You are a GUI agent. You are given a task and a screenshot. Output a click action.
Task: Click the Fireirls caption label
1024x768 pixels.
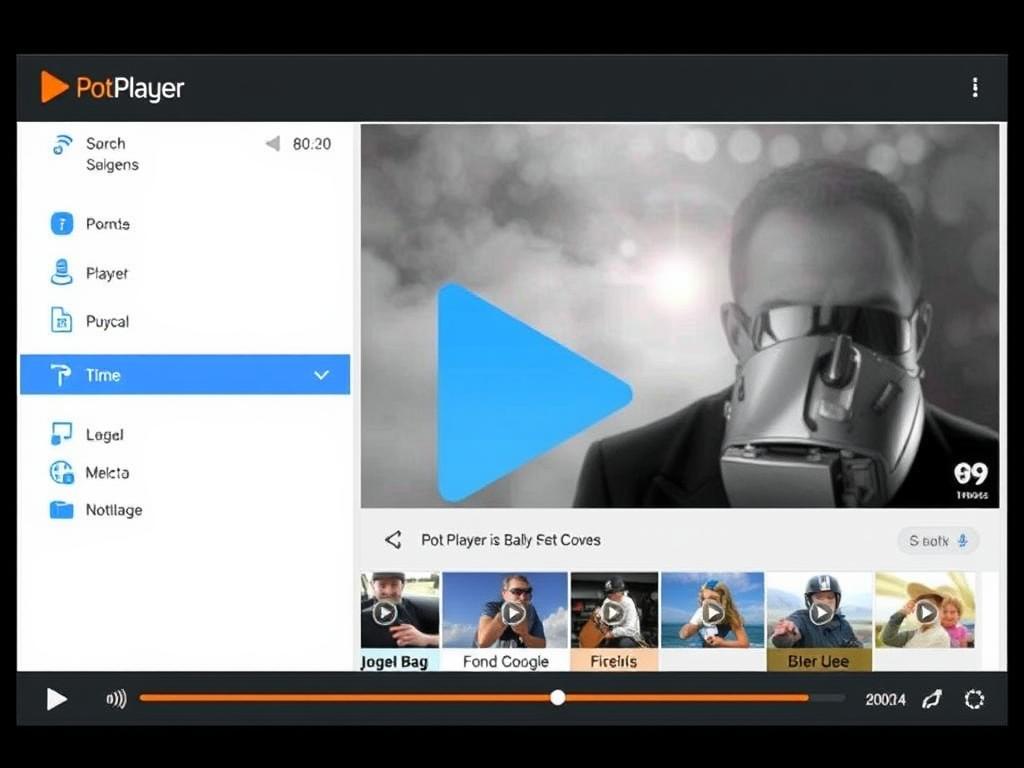tap(614, 661)
